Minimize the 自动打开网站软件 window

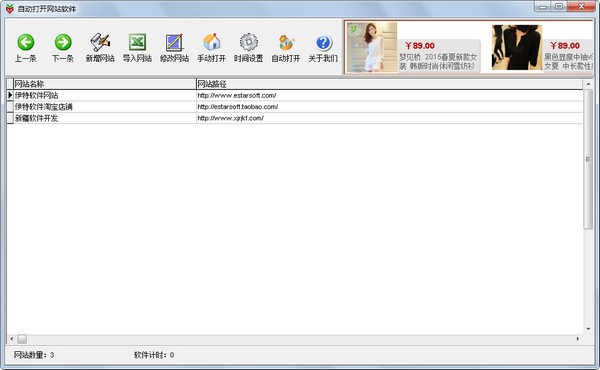(x=543, y=6)
